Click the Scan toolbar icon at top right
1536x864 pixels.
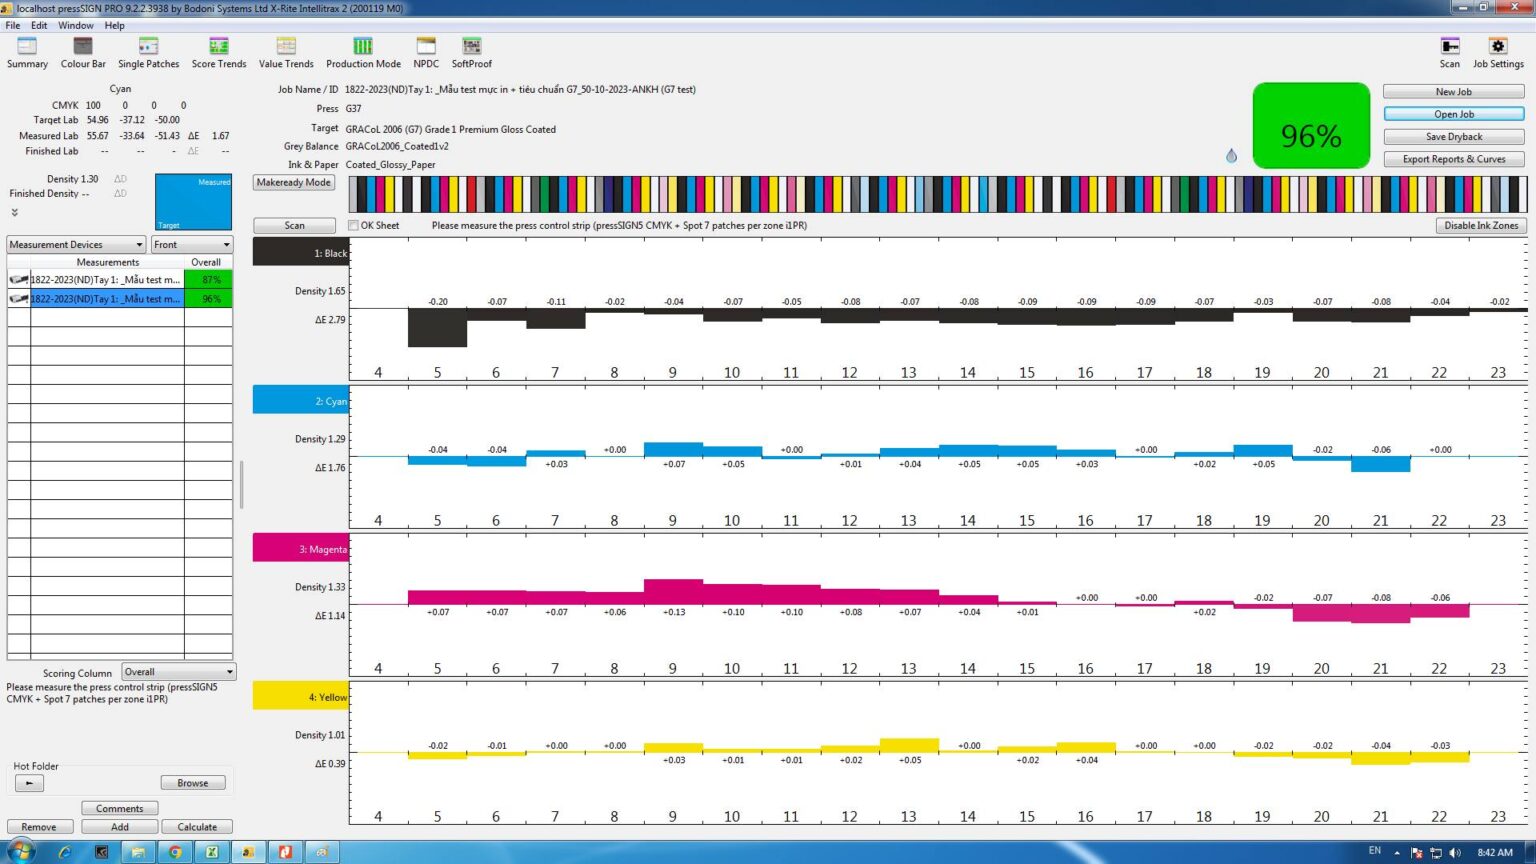1450,53
